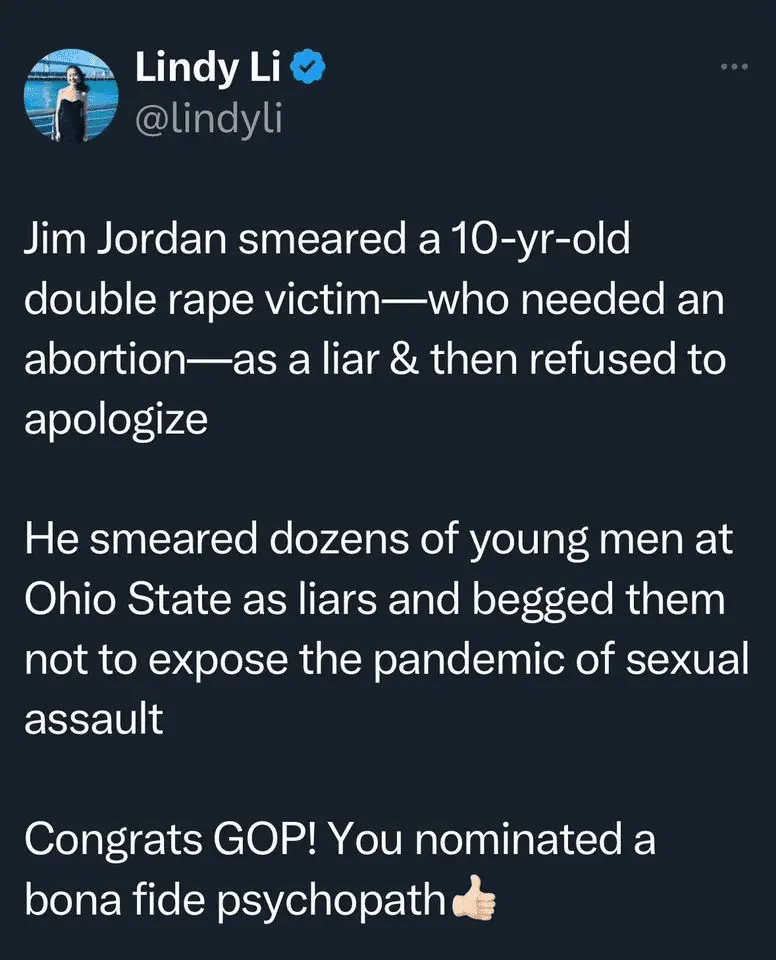
Task: Open the three-dot more options menu
Action: tap(734, 67)
